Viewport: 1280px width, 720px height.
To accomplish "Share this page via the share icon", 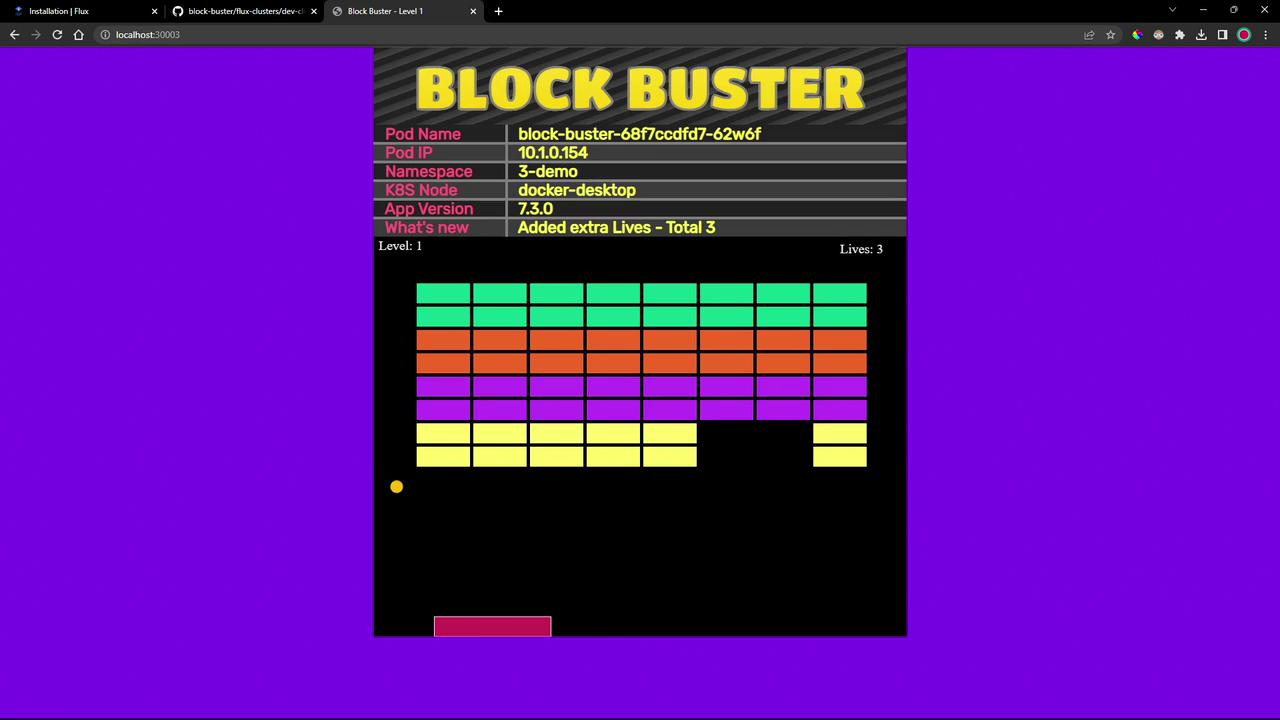I will [x=1089, y=35].
